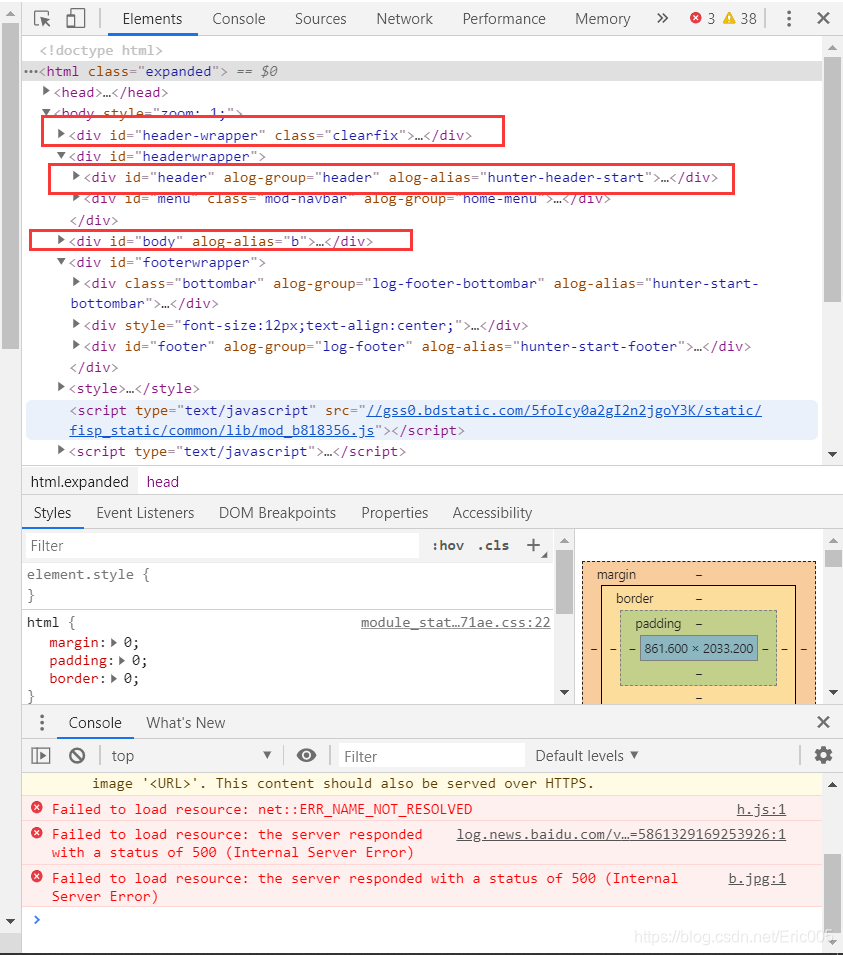This screenshot has height=955, width=843.
Task: Toggle the console sidebar icon
Action: pyautogui.click(x=41, y=756)
